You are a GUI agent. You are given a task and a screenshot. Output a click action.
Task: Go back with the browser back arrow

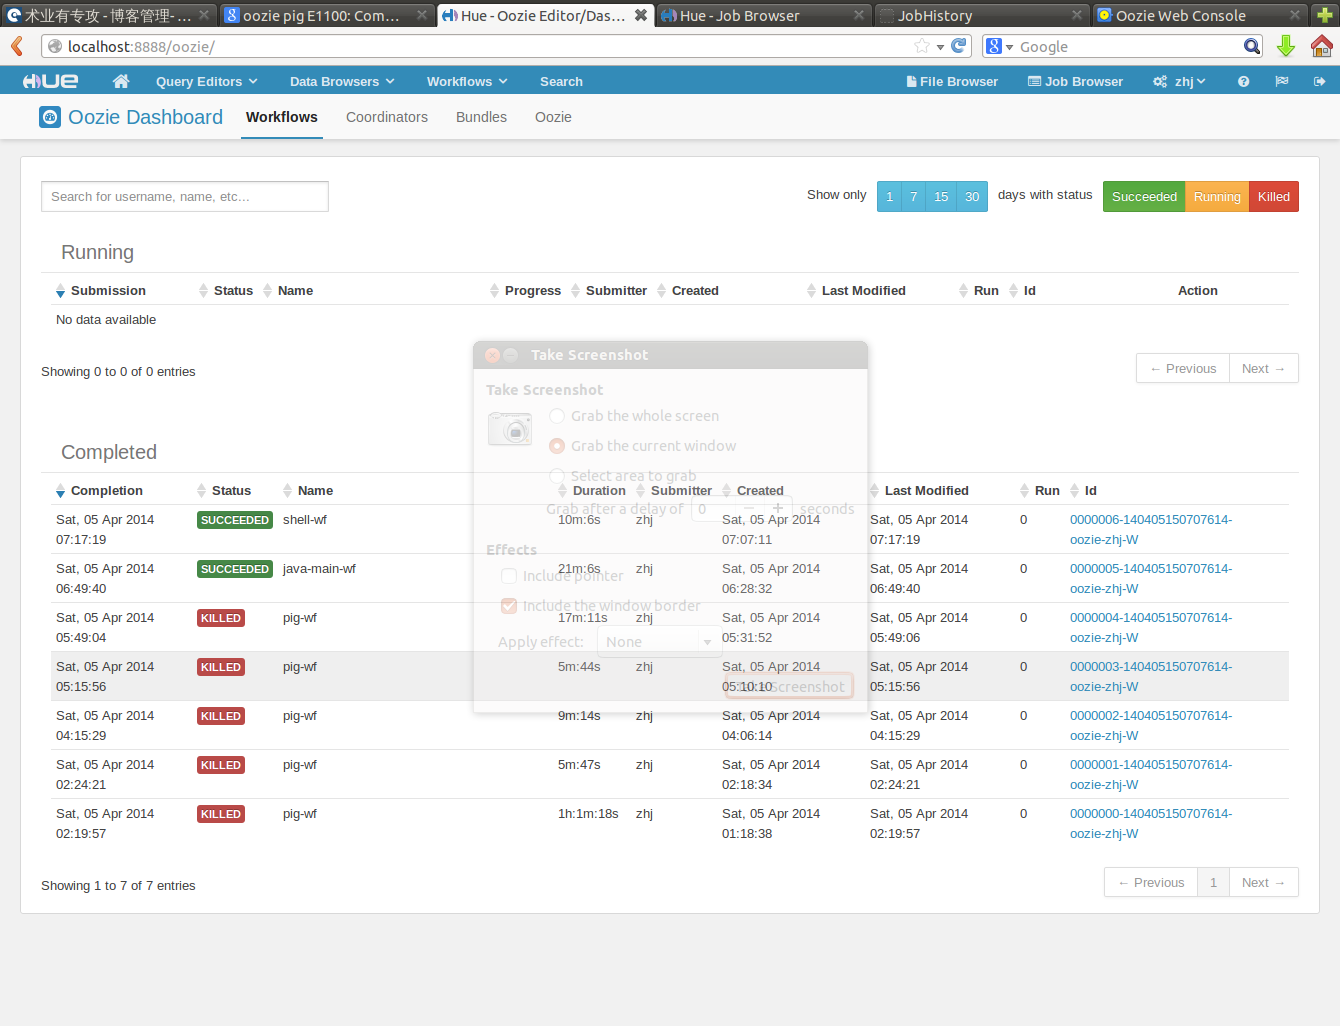pyautogui.click(x=17, y=46)
